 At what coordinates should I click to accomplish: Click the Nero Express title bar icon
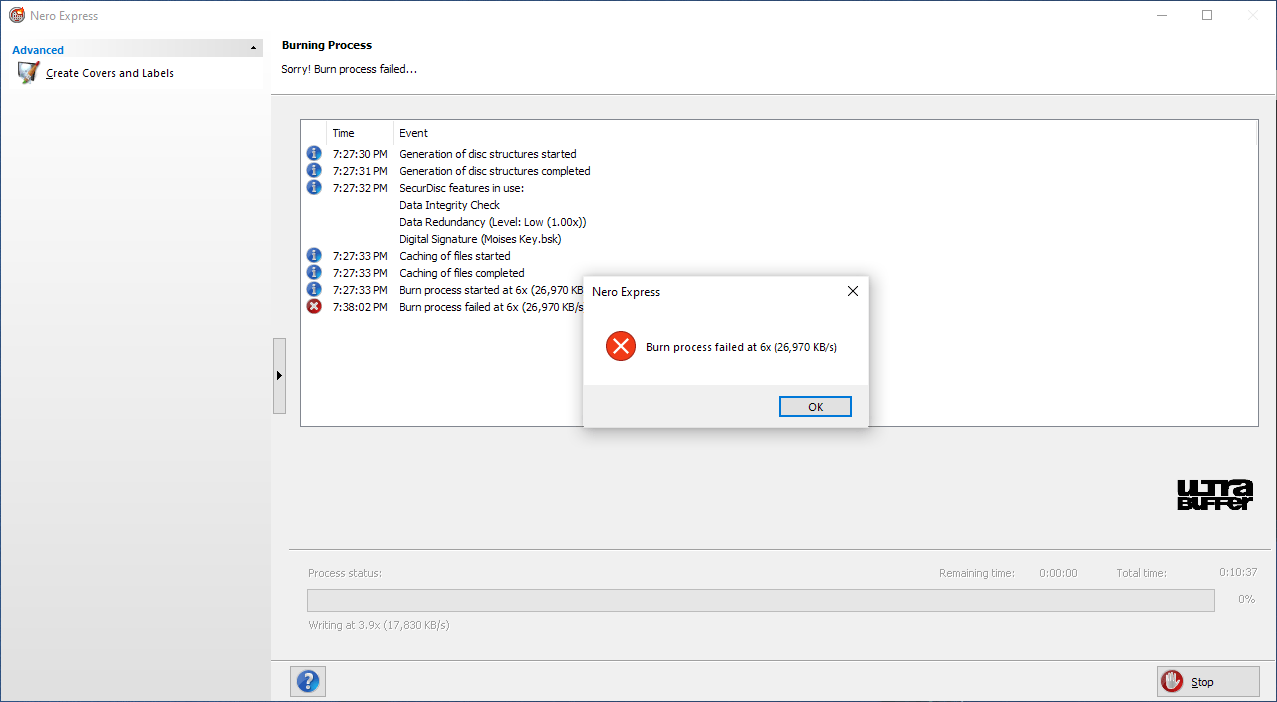coord(16,16)
